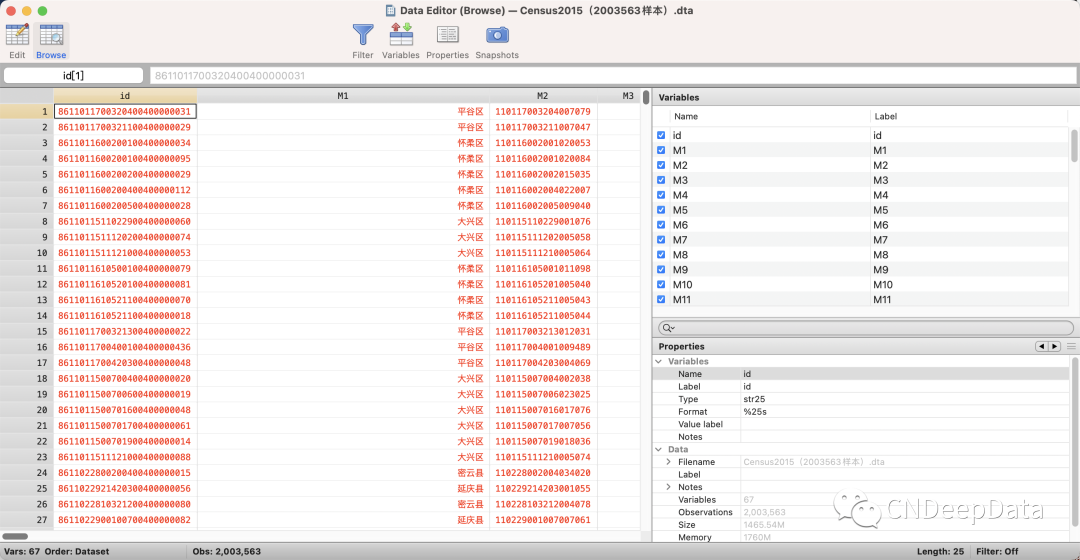Screen dimensions: 1080x560
Task: Uncheck the M7 variable checkbox
Action: 661,240
